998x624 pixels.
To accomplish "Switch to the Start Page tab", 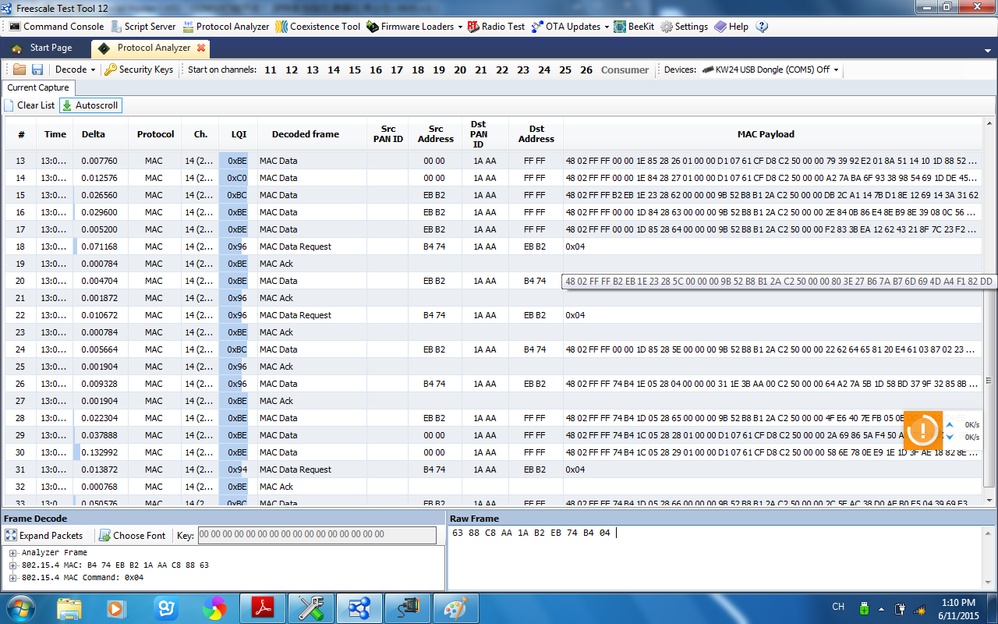I will coord(43,48).
